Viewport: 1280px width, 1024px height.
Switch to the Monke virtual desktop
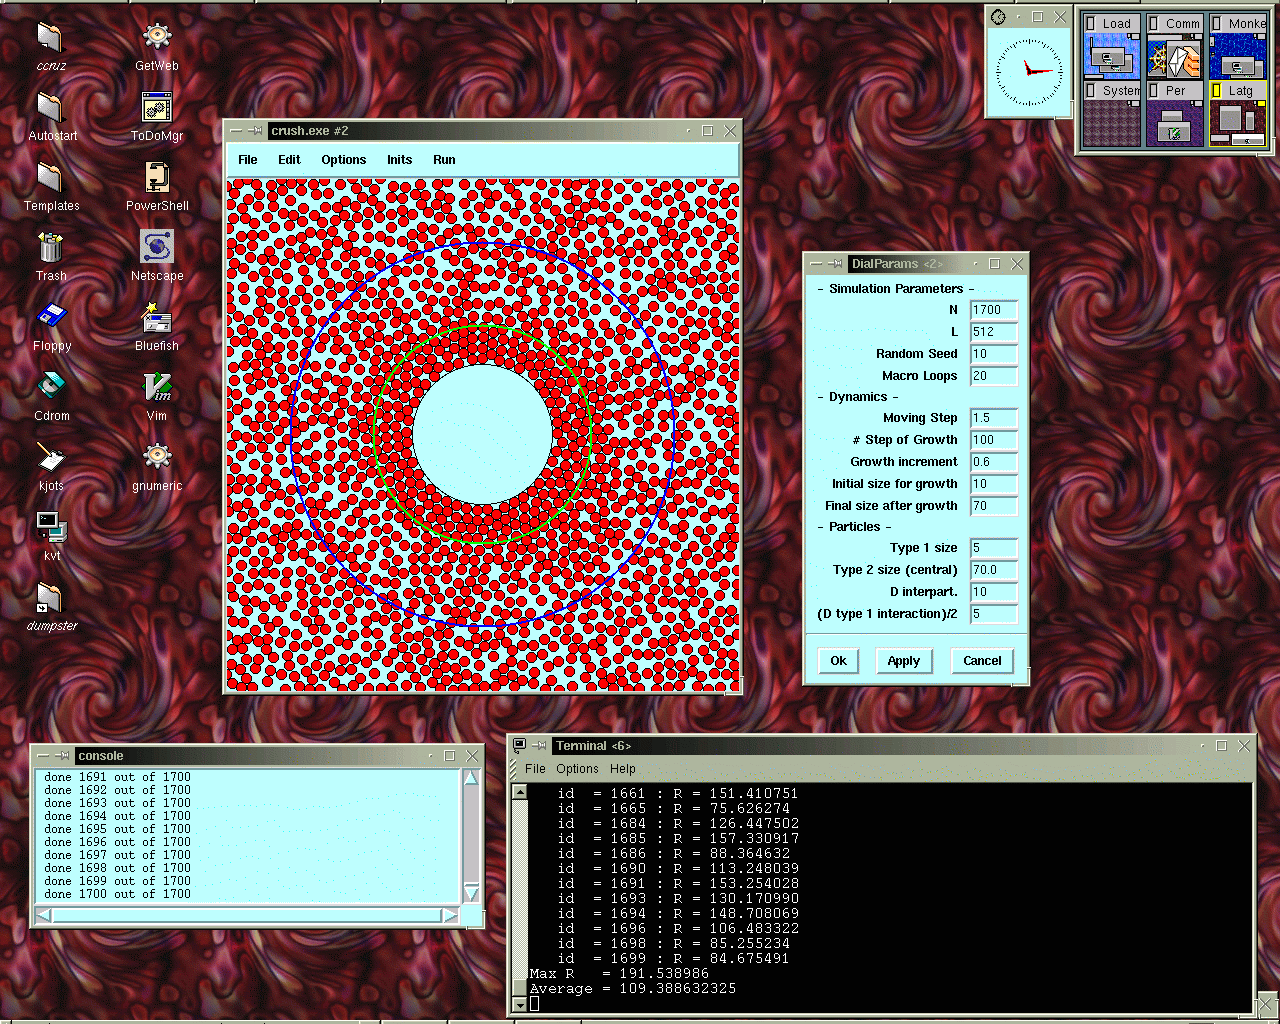[x=1238, y=47]
